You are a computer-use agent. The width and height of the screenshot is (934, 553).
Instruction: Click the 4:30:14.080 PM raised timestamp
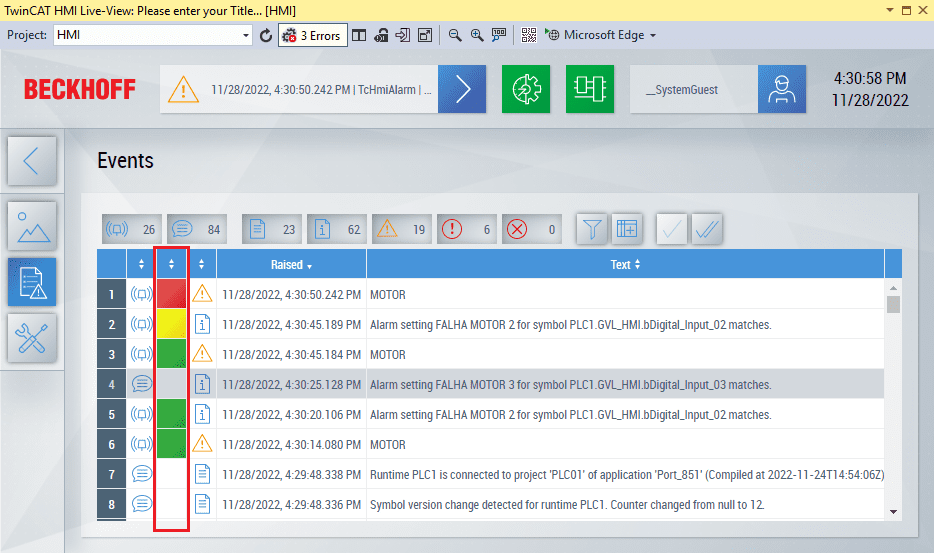291,445
